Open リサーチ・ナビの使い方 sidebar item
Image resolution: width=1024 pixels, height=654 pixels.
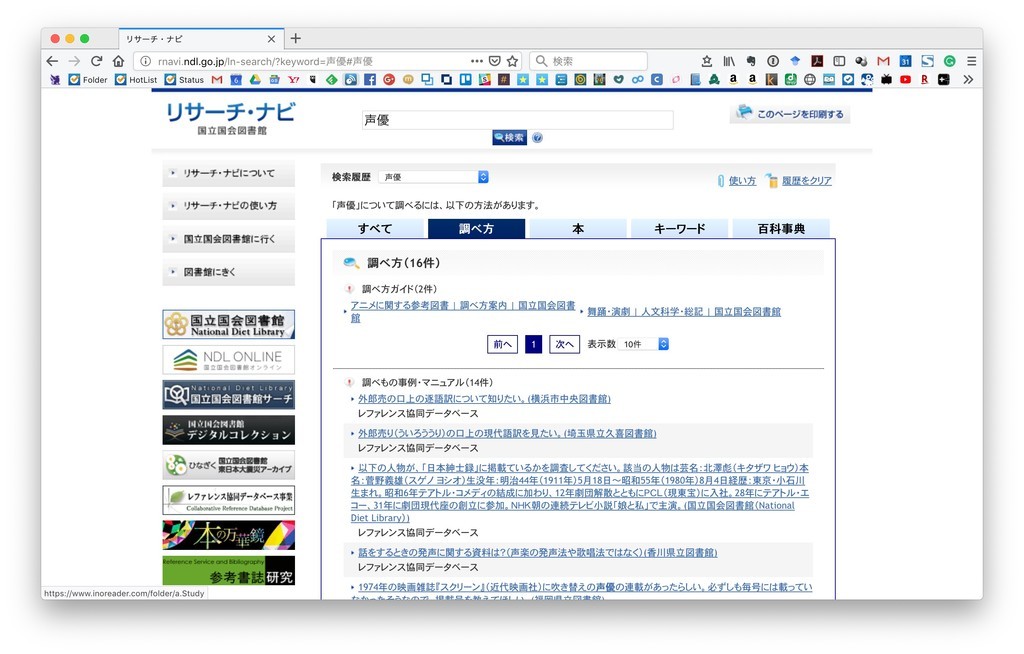229,206
